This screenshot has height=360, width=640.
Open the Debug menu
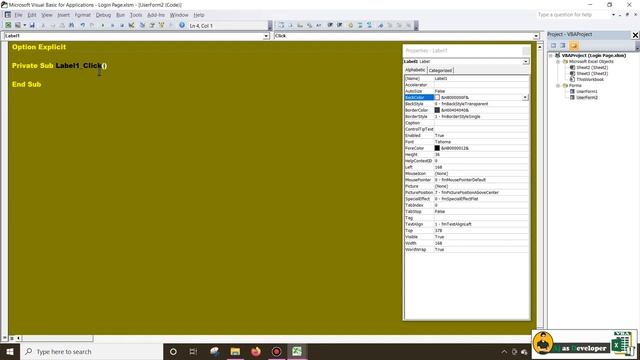point(103,15)
